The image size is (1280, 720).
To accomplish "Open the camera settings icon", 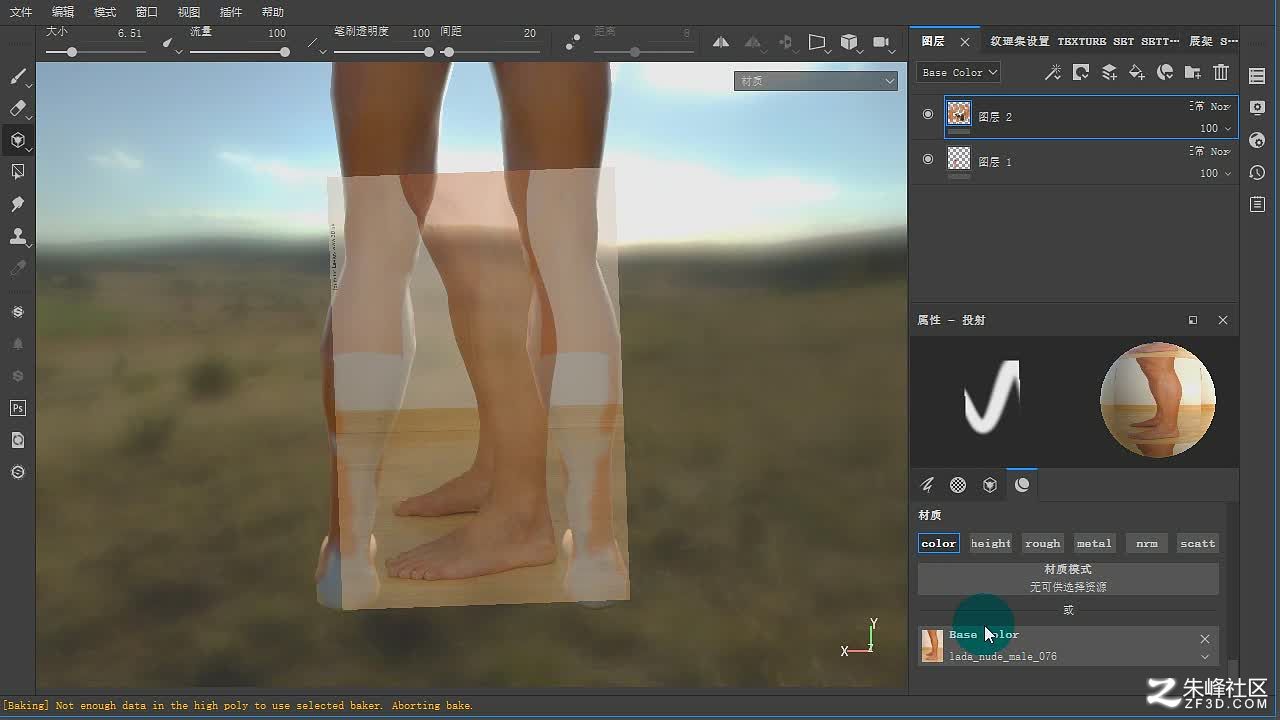I will tap(881, 42).
